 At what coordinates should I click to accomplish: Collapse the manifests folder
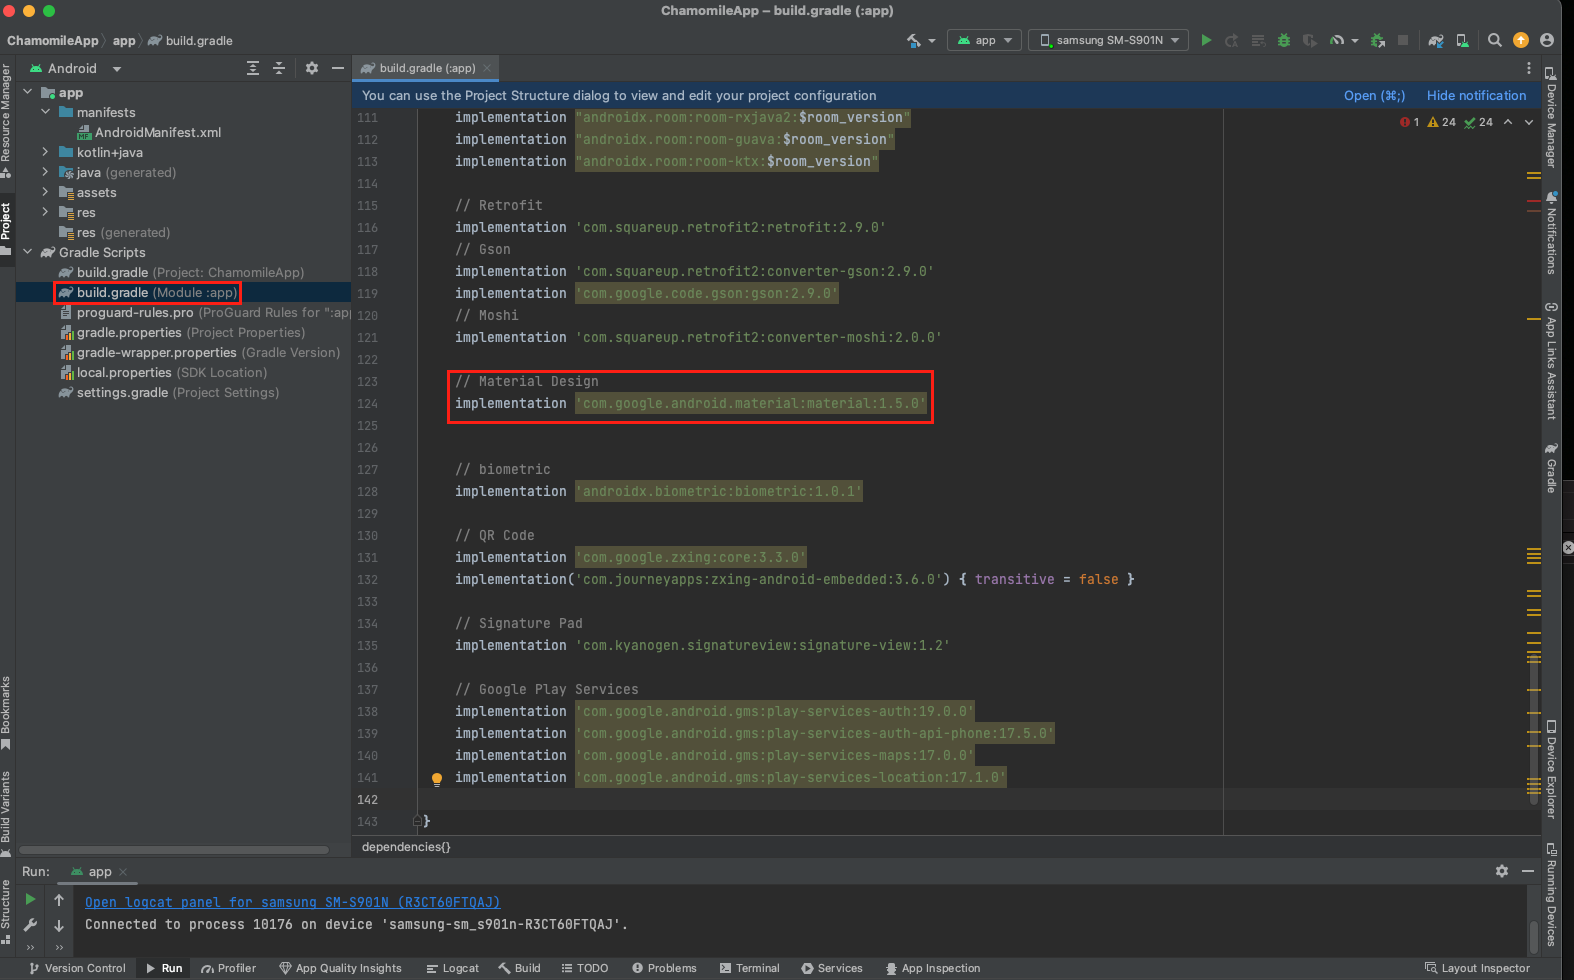[x=45, y=112]
